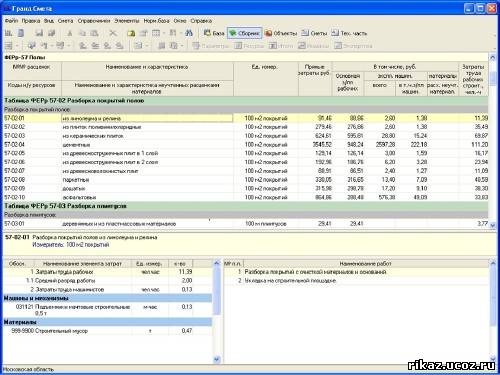Click the table grid icon in top toolbar
The image size is (500, 375).
(x=156, y=33)
